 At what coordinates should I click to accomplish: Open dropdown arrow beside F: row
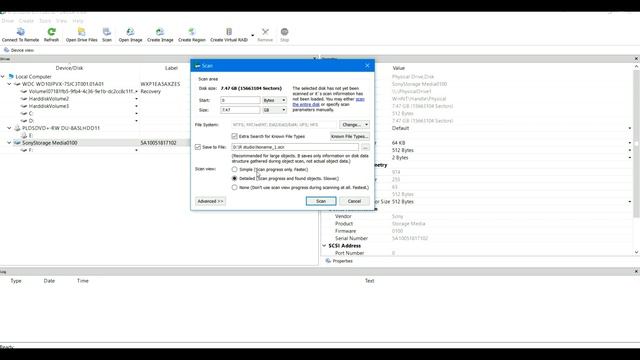136,150
